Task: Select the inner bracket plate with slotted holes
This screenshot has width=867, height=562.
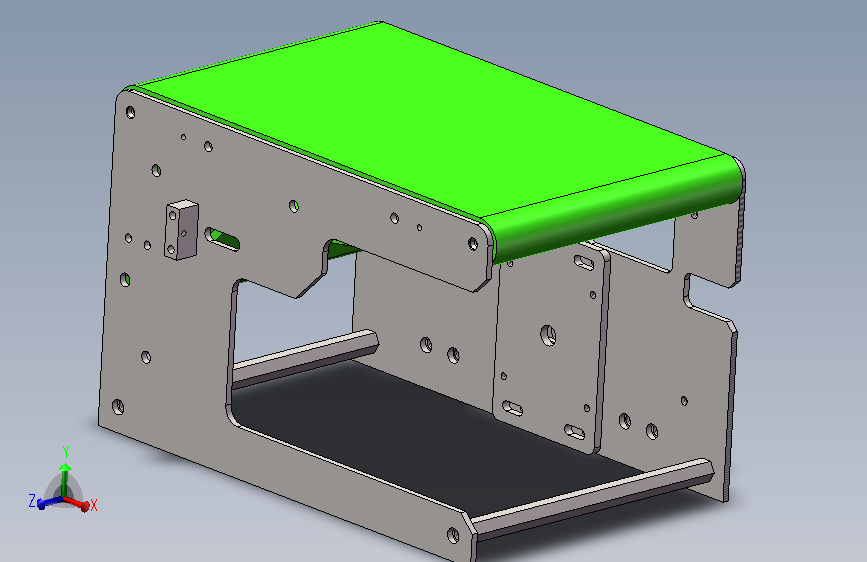Action: (x=550, y=348)
